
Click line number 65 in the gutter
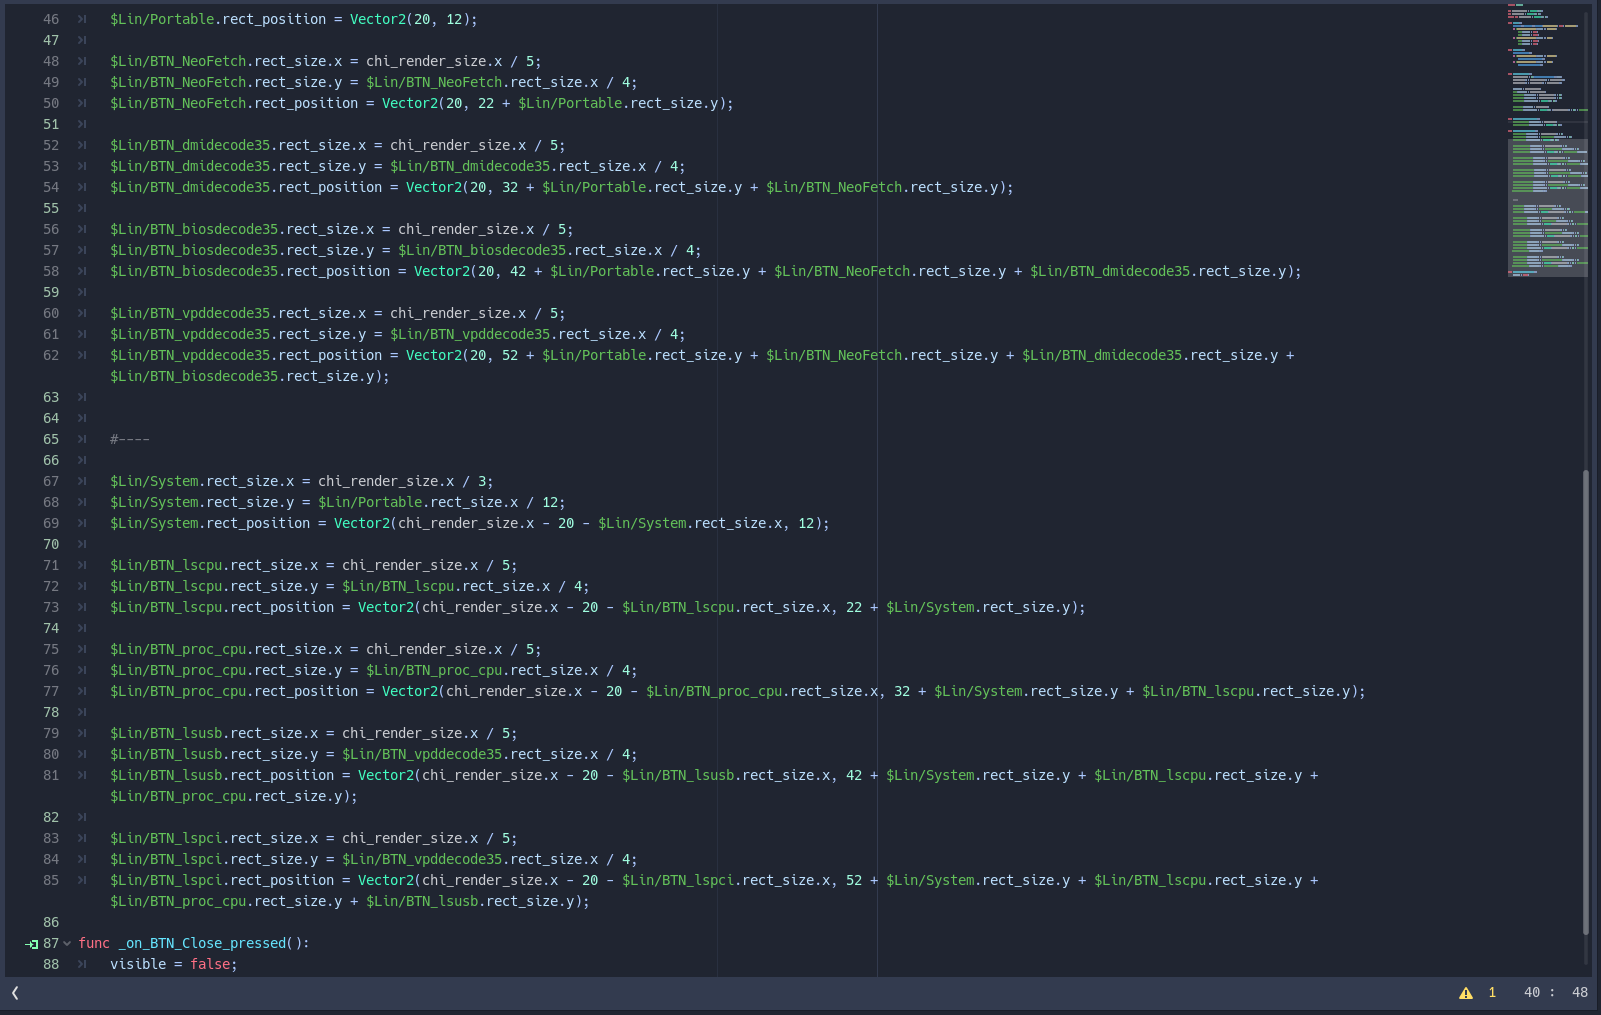click(51, 439)
